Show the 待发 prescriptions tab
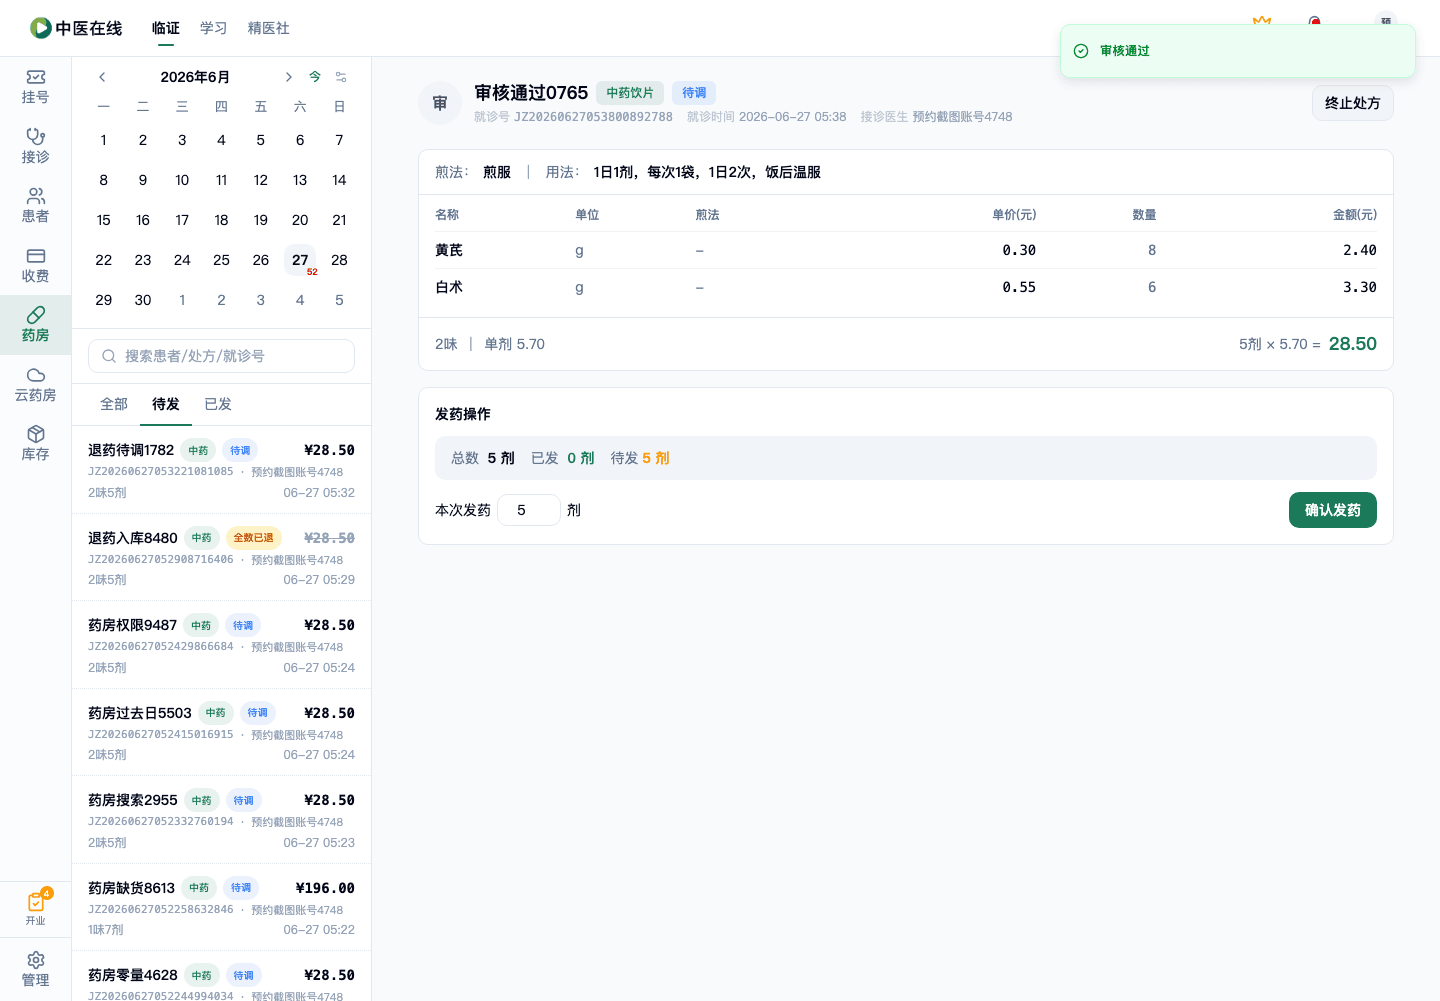1440x1001 pixels. [166, 404]
